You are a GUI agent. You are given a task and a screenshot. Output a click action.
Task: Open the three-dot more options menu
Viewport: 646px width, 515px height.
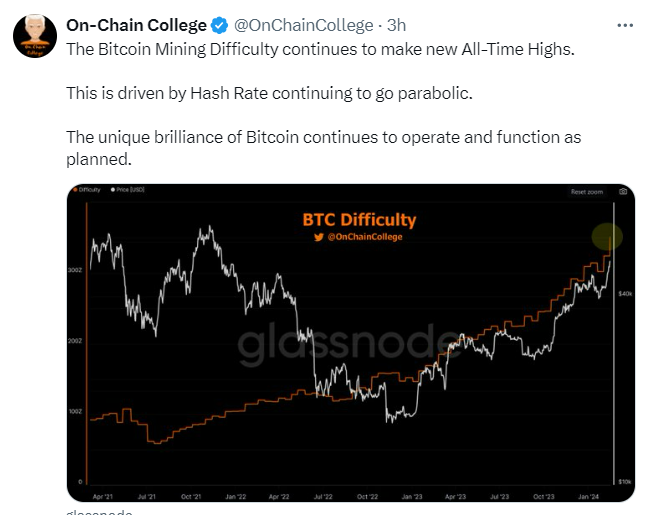coord(625,26)
